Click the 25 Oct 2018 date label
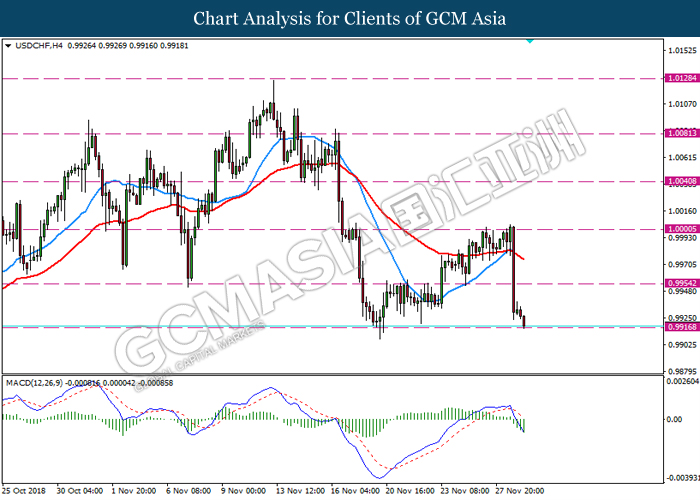700x500 pixels. (x=23, y=491)
